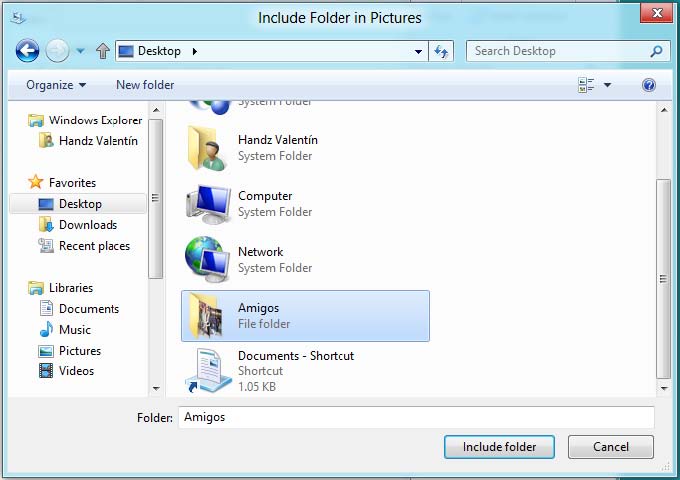Viewport: 680px width, 480px height.
Task: Open the recent locations dropdown arrow
Action: pos(81,51)
